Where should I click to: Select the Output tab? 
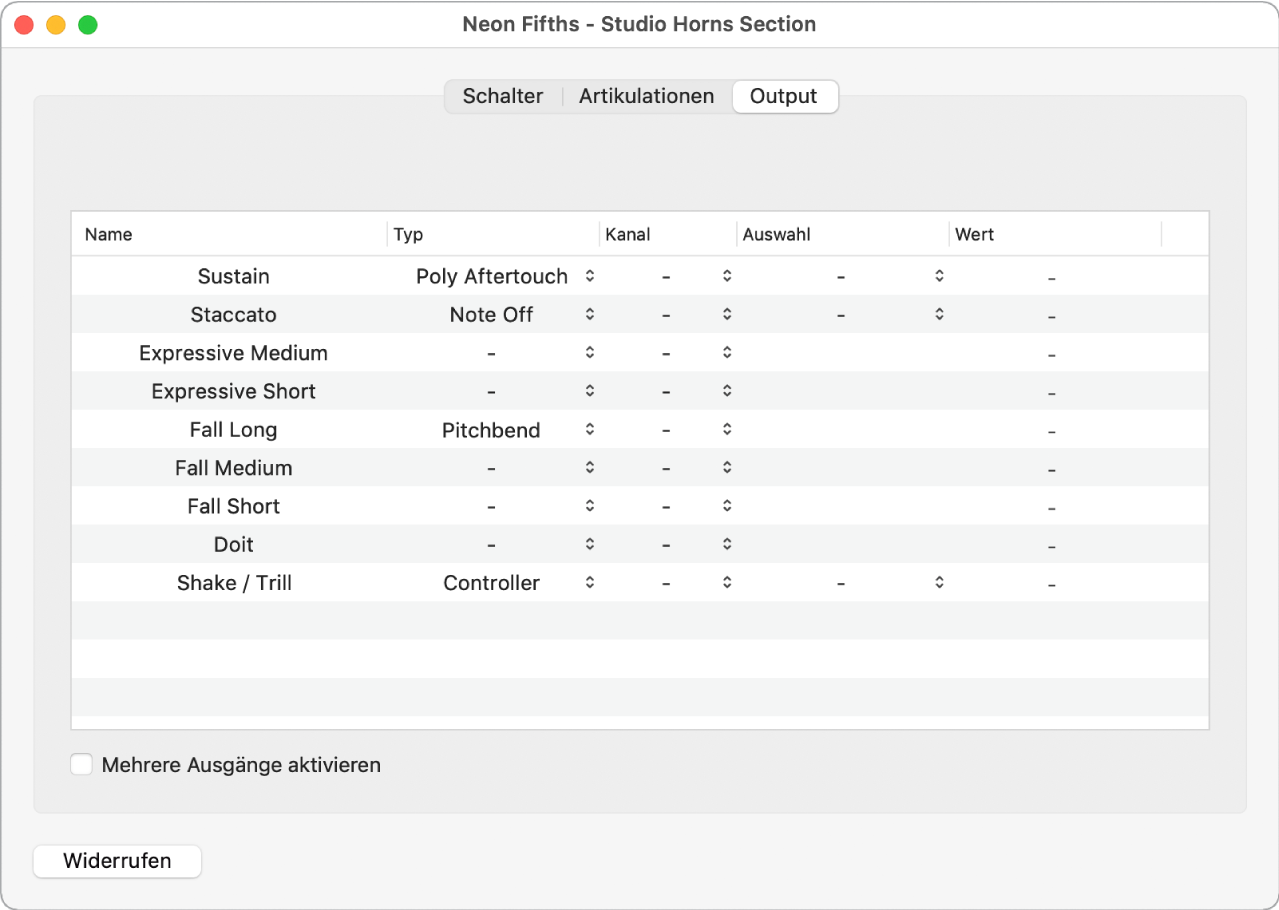click(784, 96)
